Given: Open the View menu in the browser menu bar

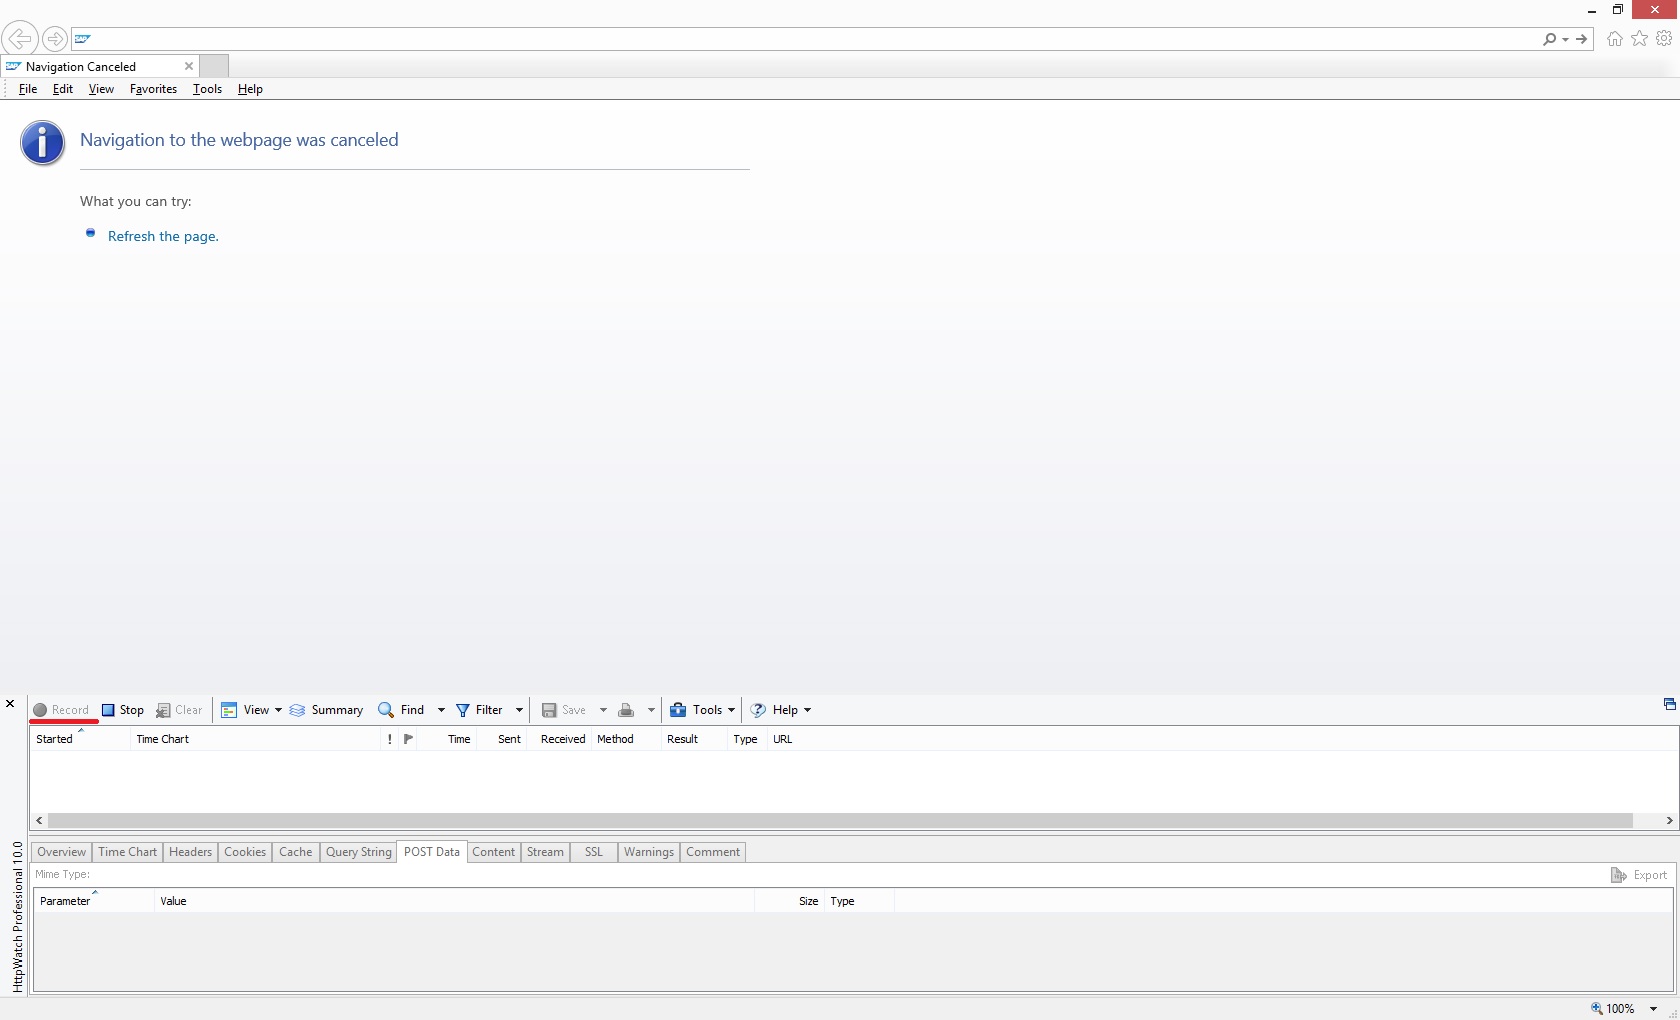Looking at the screenshot, I should [x=101, y=89].
